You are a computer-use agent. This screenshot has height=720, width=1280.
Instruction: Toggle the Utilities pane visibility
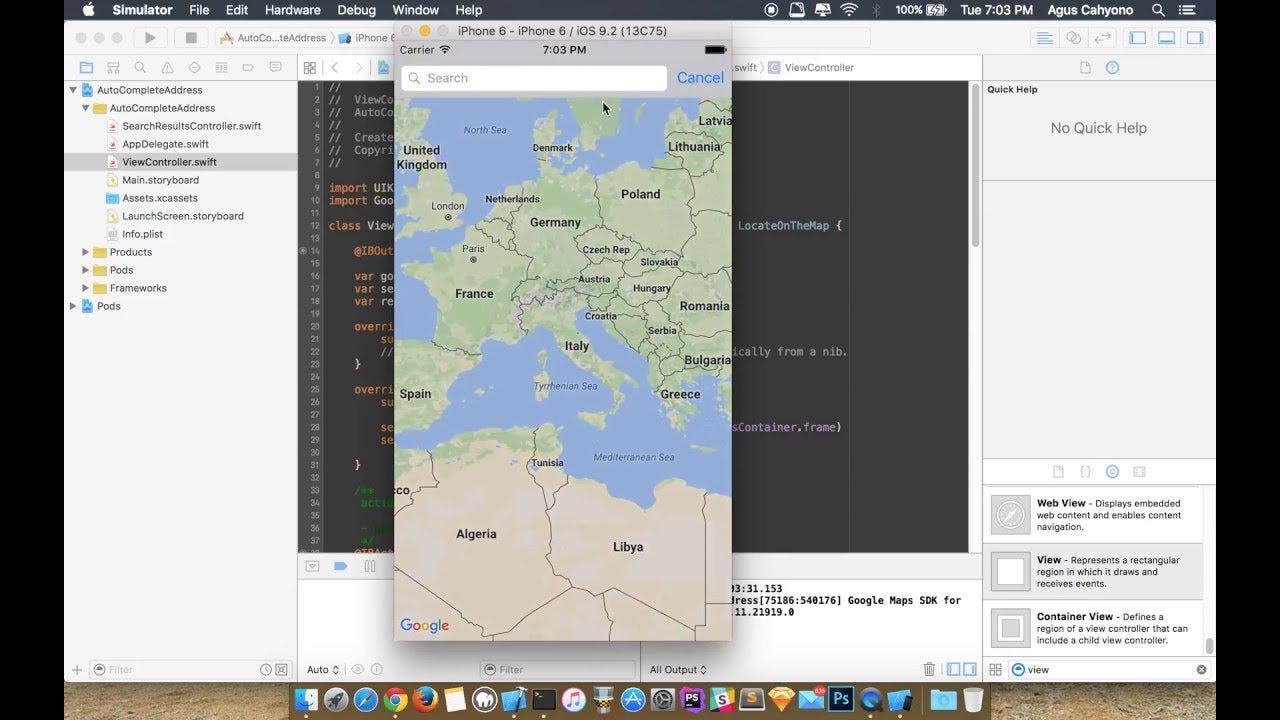(1196, 38)
